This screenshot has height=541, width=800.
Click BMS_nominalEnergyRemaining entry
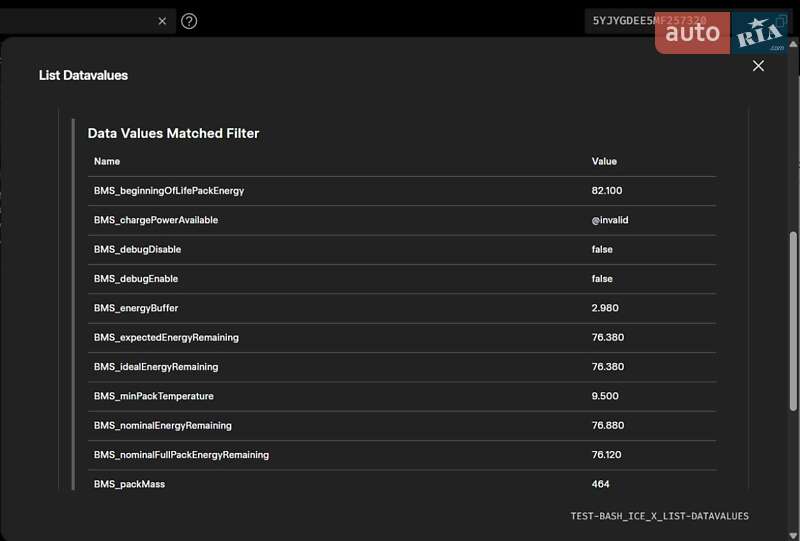click(163, 425)
